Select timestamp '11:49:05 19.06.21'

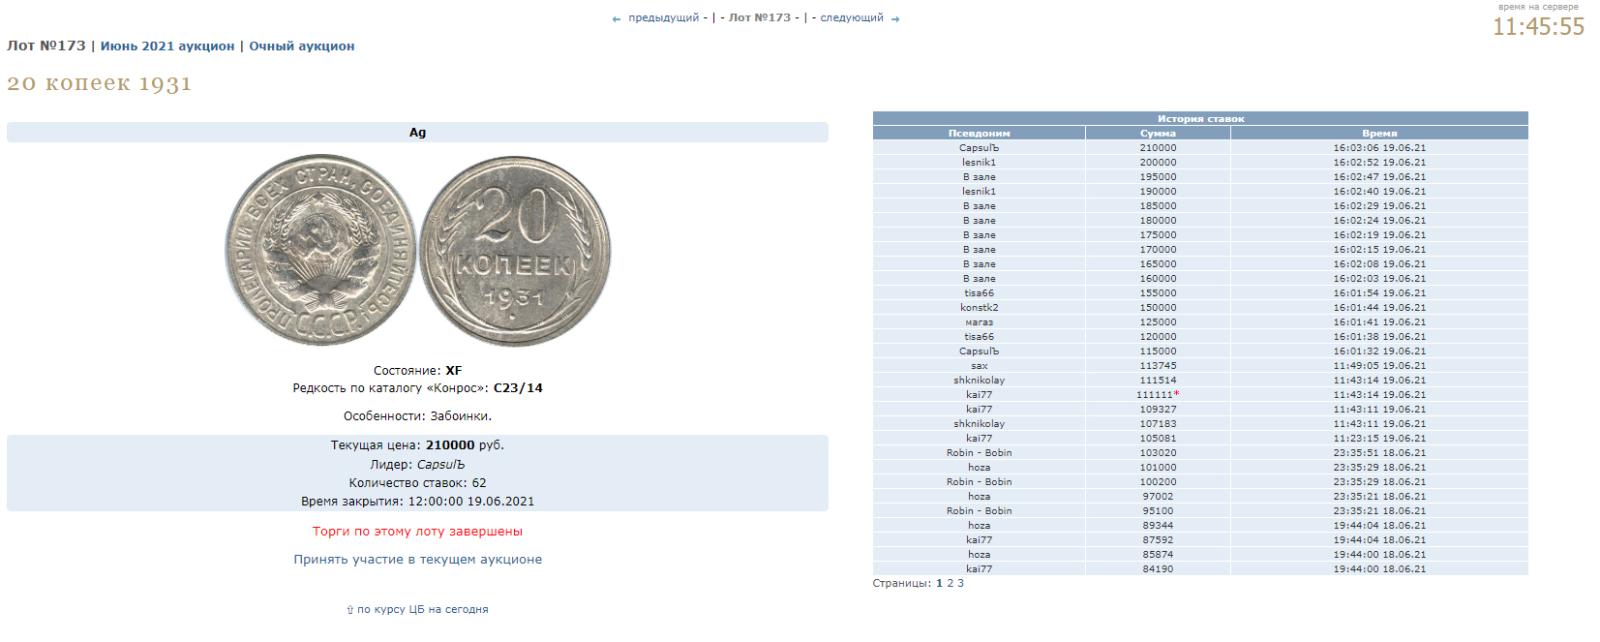pos(1379,365)
